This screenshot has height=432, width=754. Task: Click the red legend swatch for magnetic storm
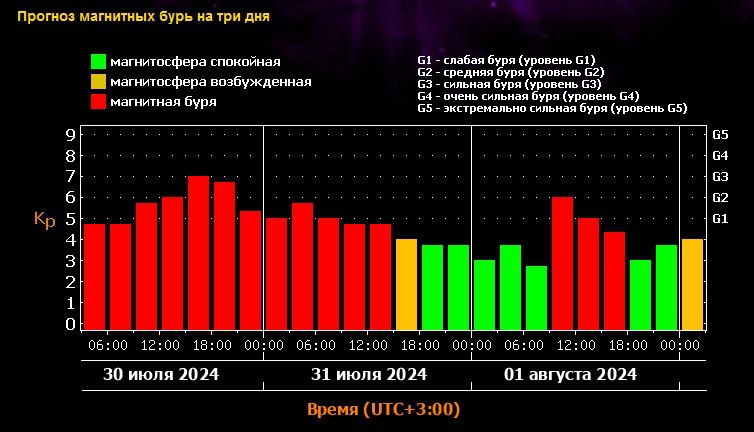[97, 101]
